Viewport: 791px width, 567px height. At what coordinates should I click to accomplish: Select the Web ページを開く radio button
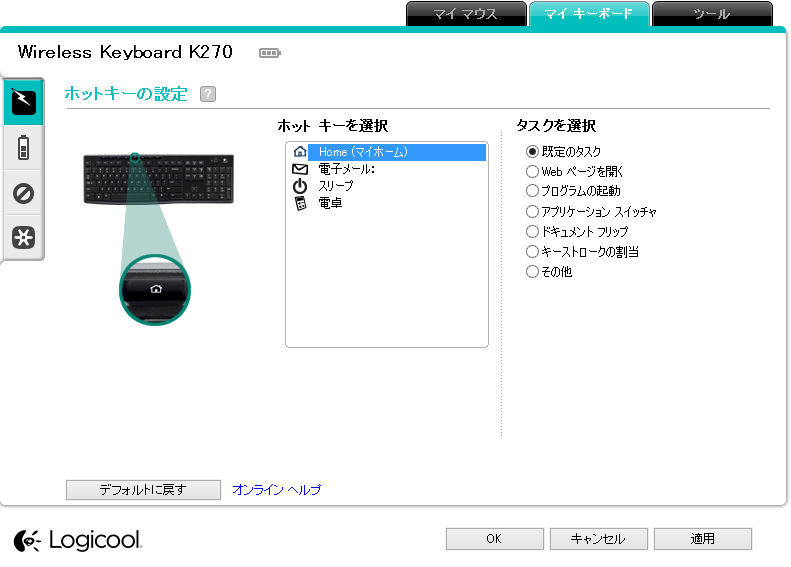pos(532,172)
